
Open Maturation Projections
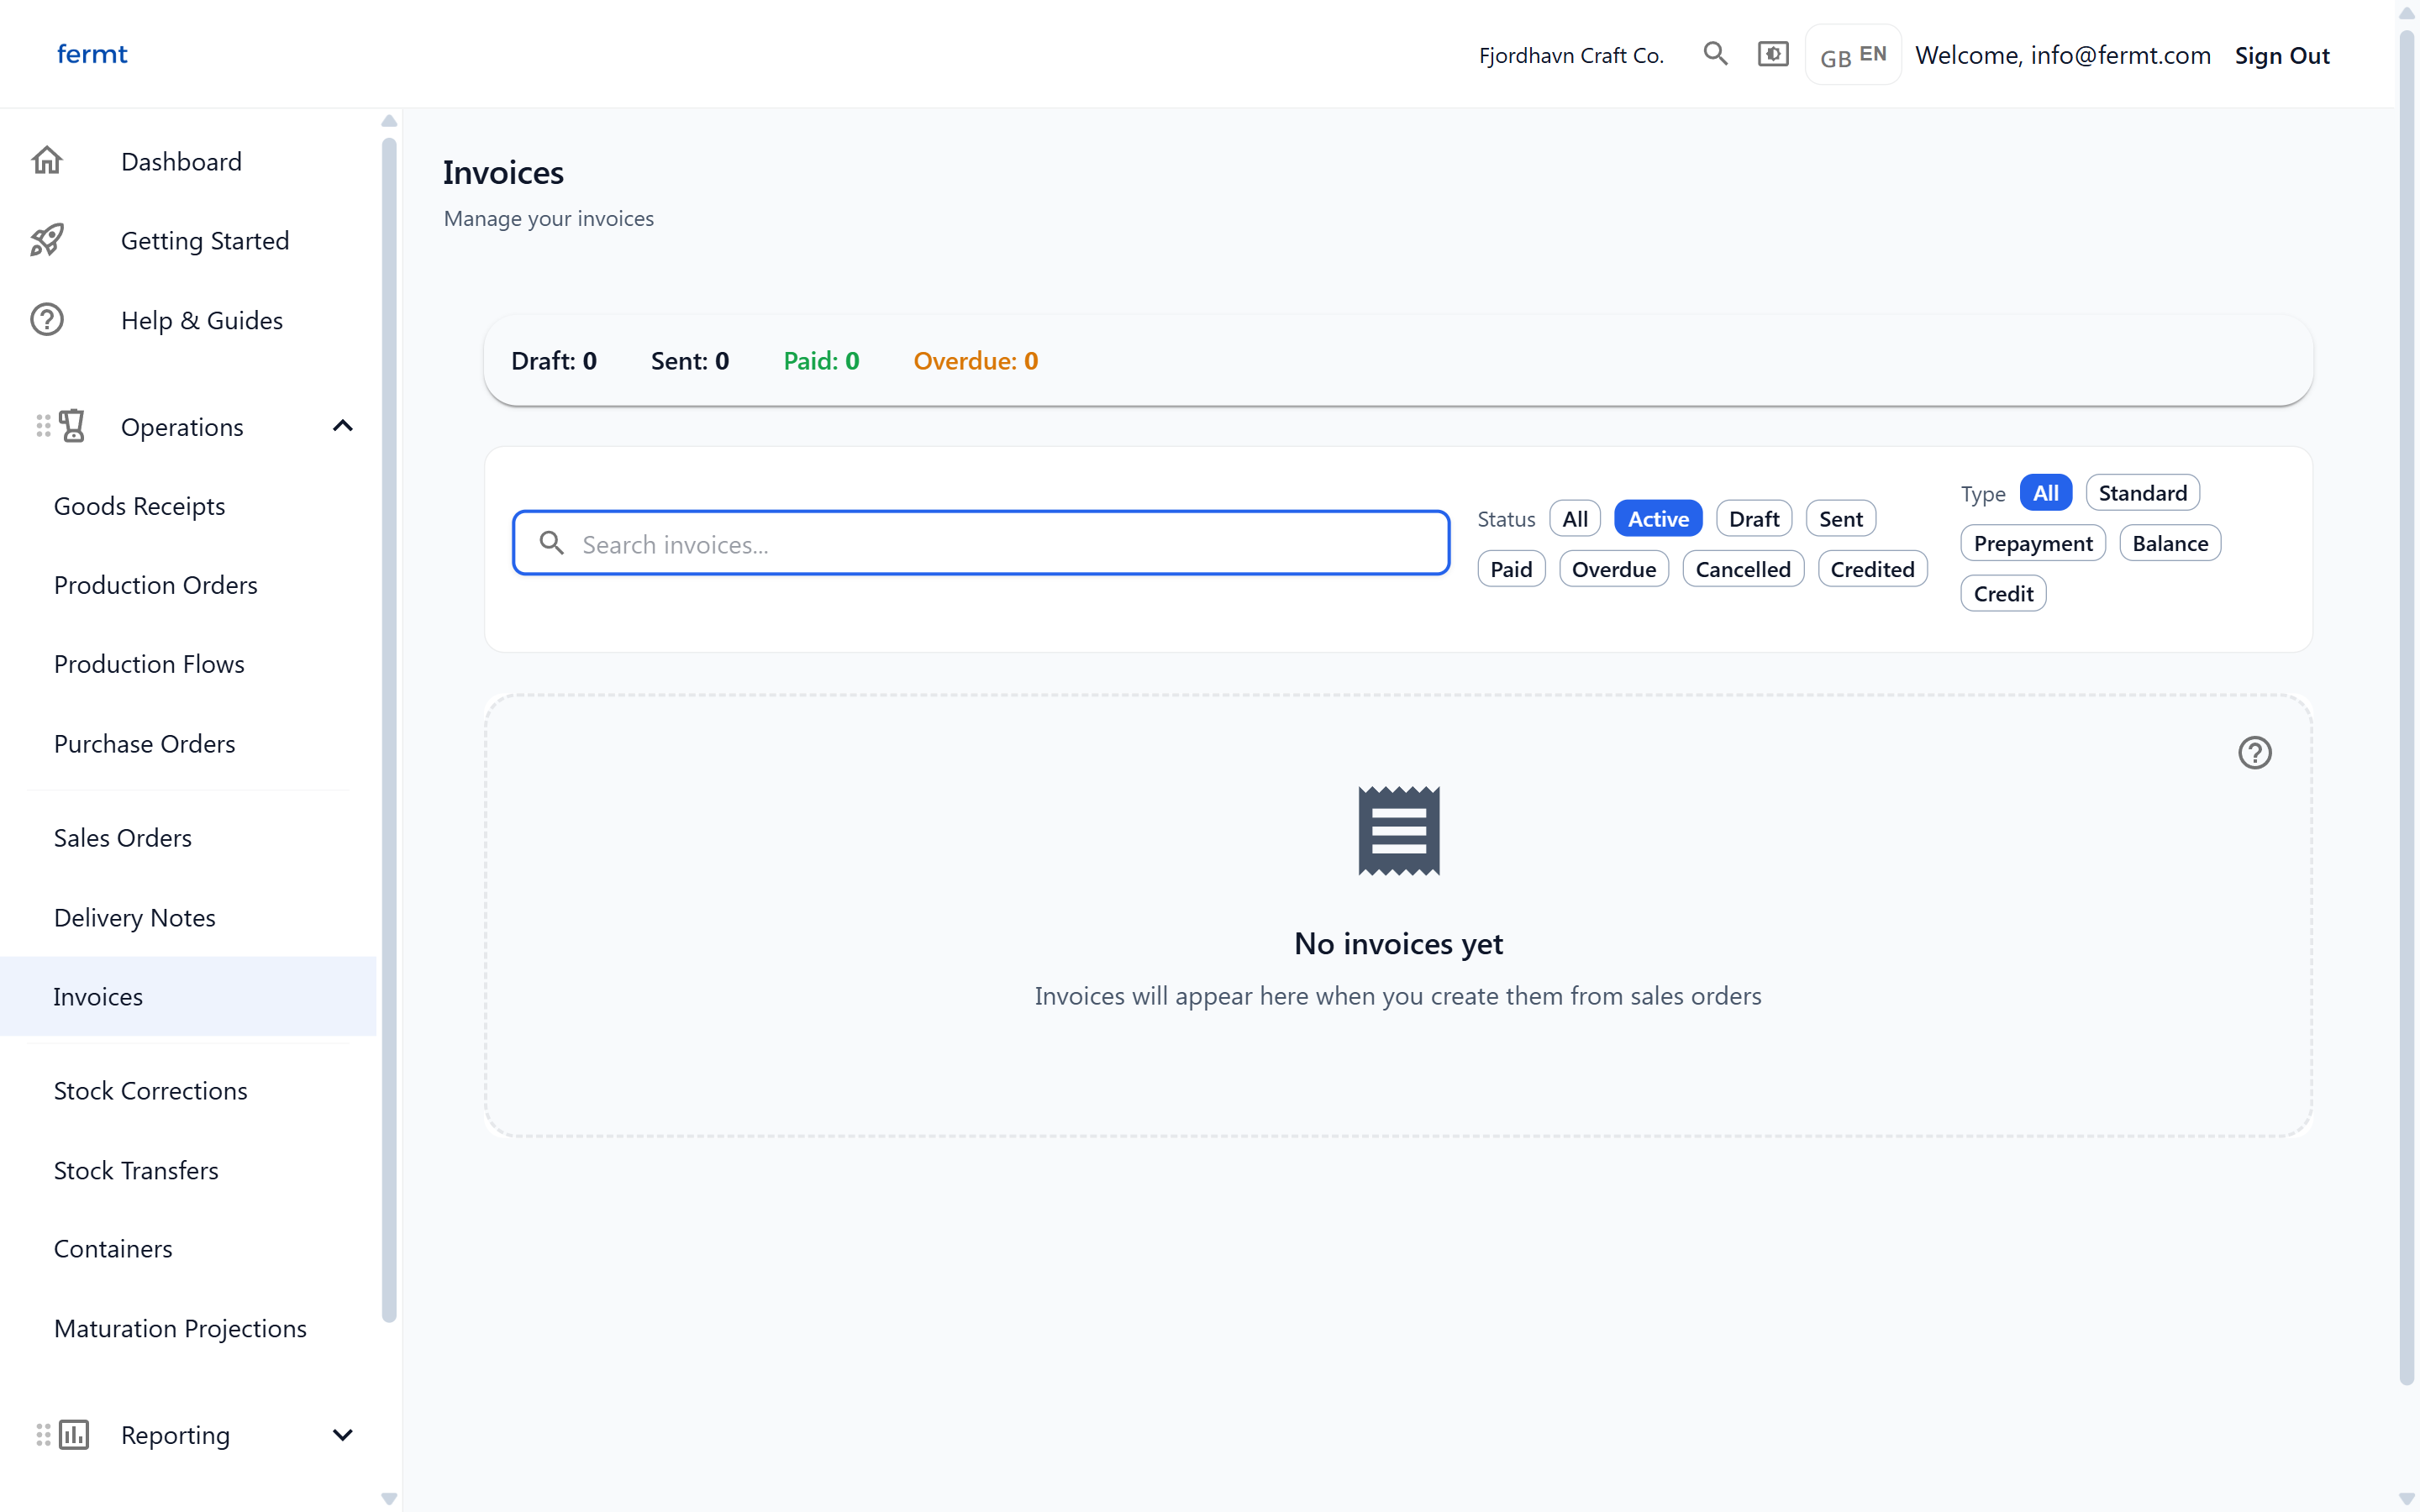tap(188, 1328)
